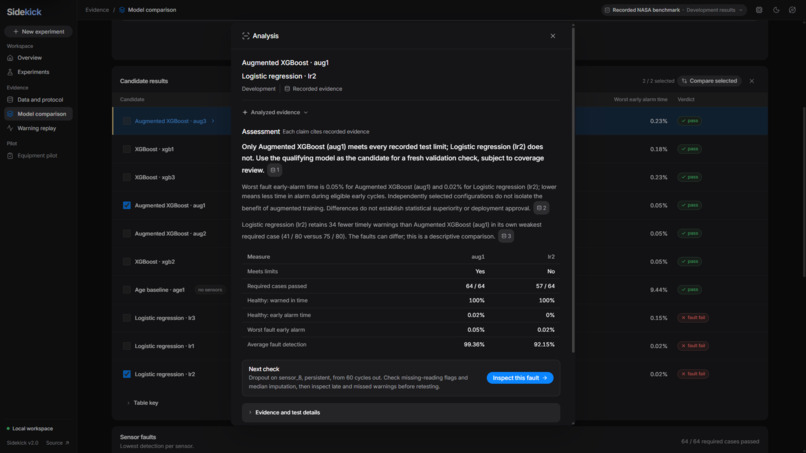Check the XGBoost xgb3 checkbox
The width and height of the screenshot is (806, 453).
click(126, 177)
